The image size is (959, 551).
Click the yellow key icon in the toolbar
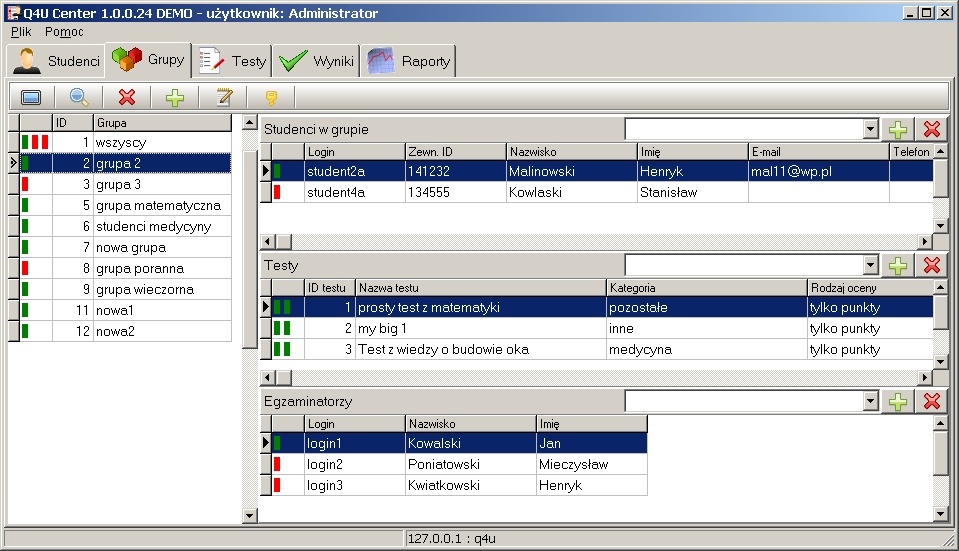(271, 98)
